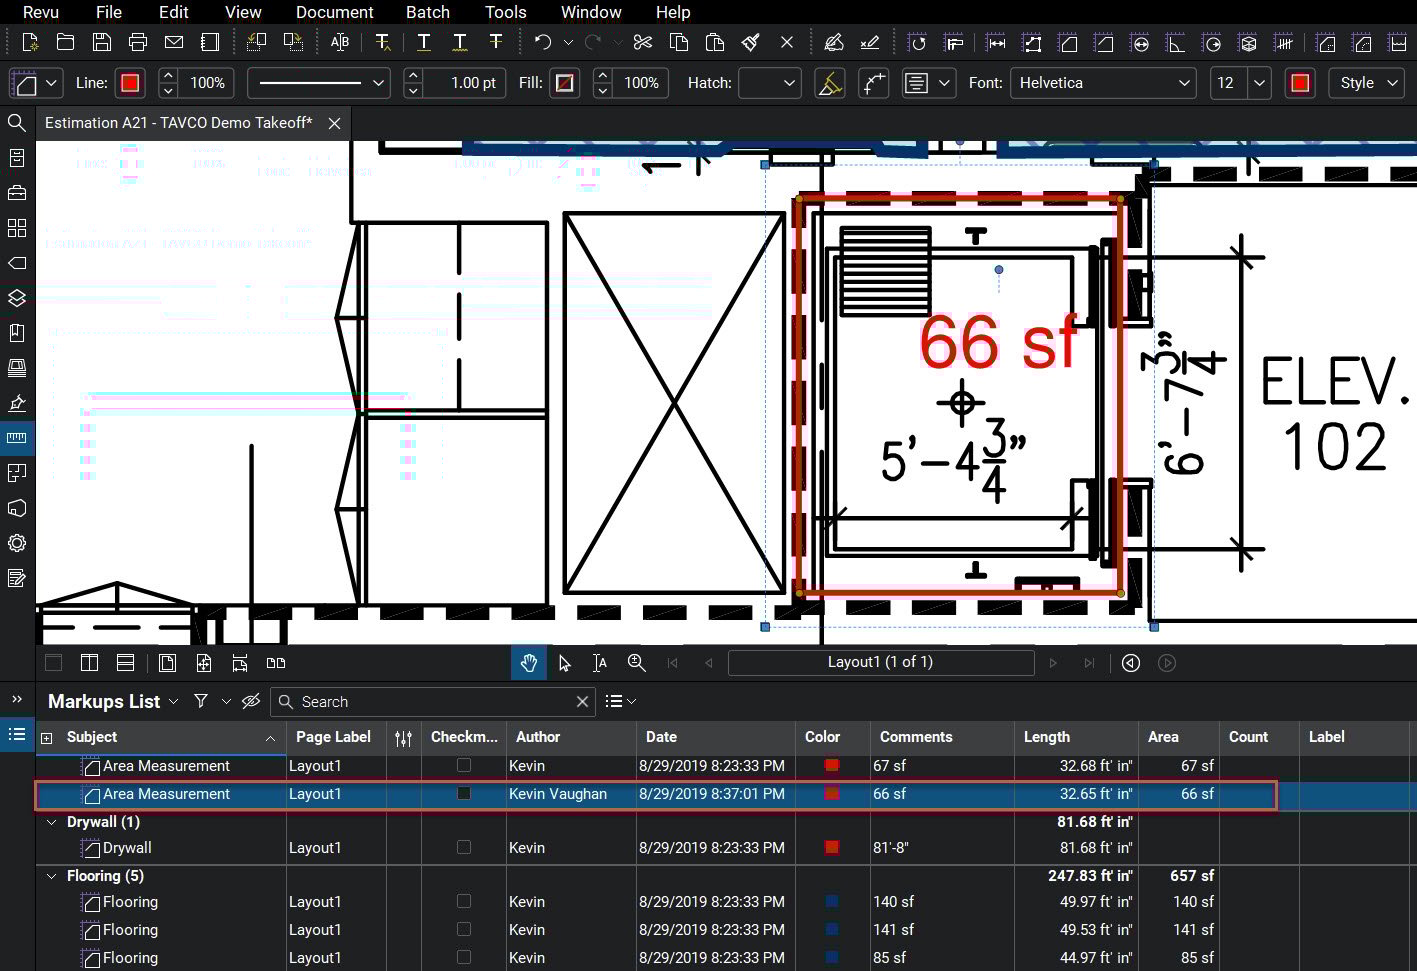
Task: Collapse the Flooring (5) group
Action: point(51,875)
